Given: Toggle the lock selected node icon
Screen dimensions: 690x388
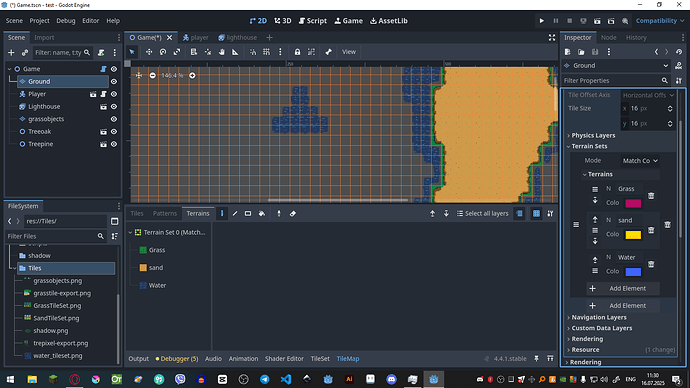Looking at the screenshot, I should [297, 52].
